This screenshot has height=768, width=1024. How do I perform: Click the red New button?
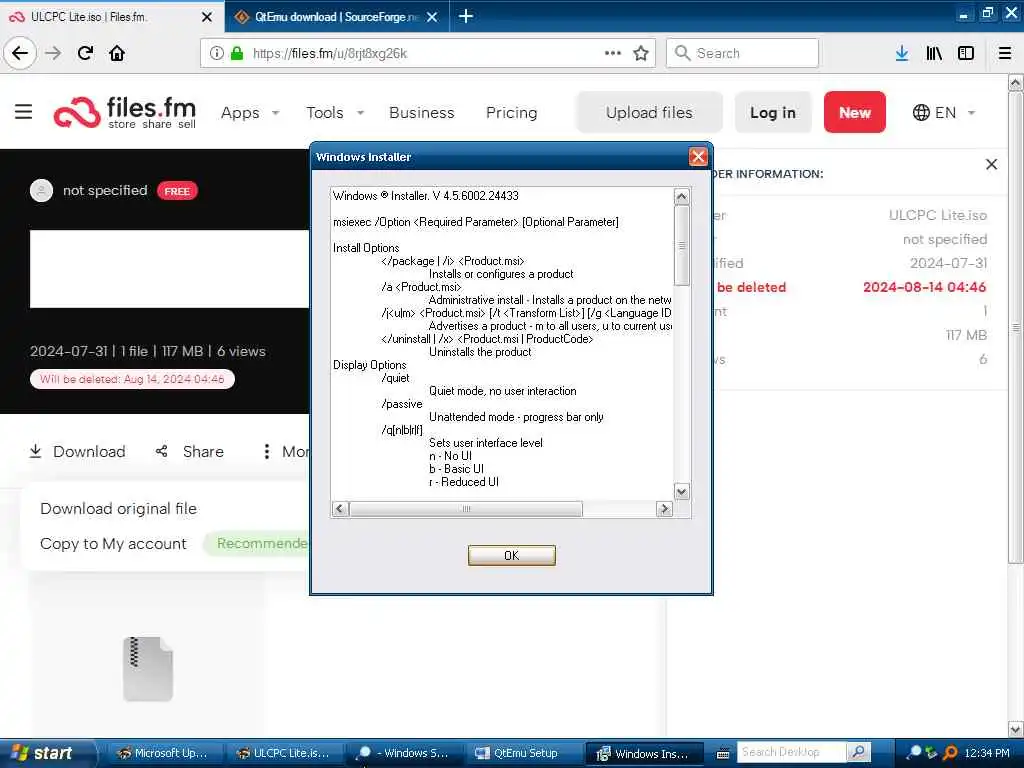coord(854,112)
